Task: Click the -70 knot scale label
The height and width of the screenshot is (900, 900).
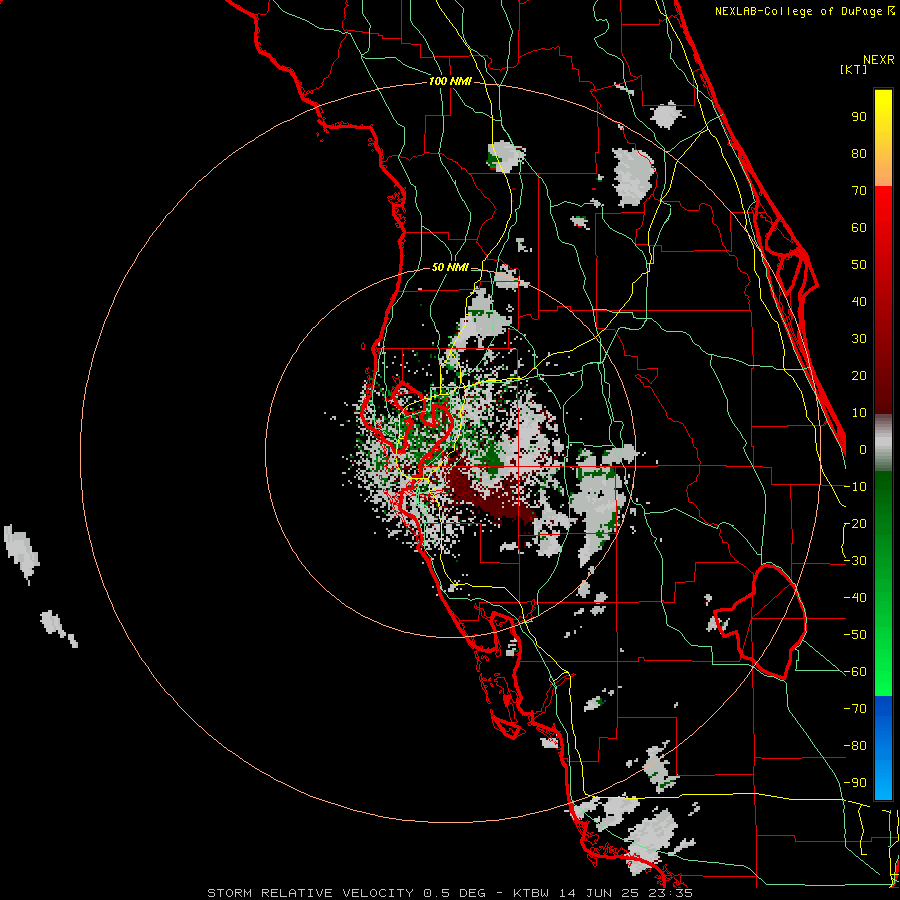Action: (855, 709)
